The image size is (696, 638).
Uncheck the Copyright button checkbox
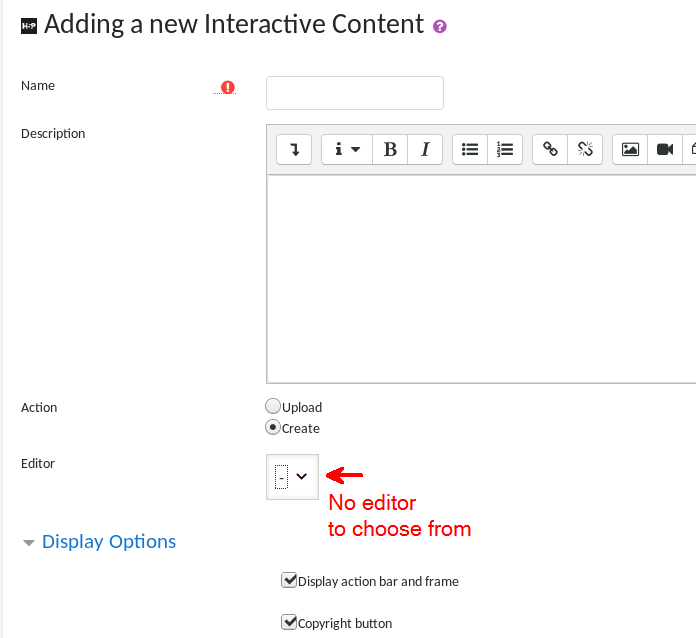[289, 622]
